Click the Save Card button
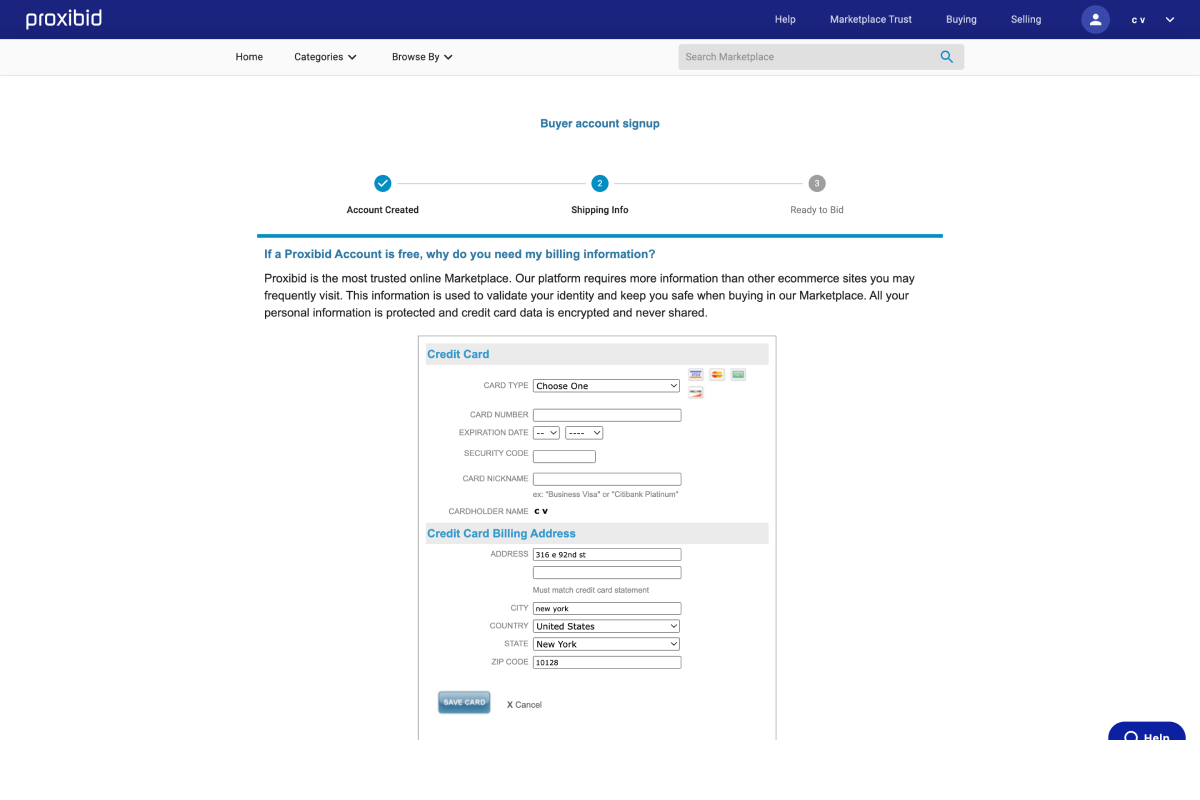Screen dimensions: 1200x800 tap(464, 702)
